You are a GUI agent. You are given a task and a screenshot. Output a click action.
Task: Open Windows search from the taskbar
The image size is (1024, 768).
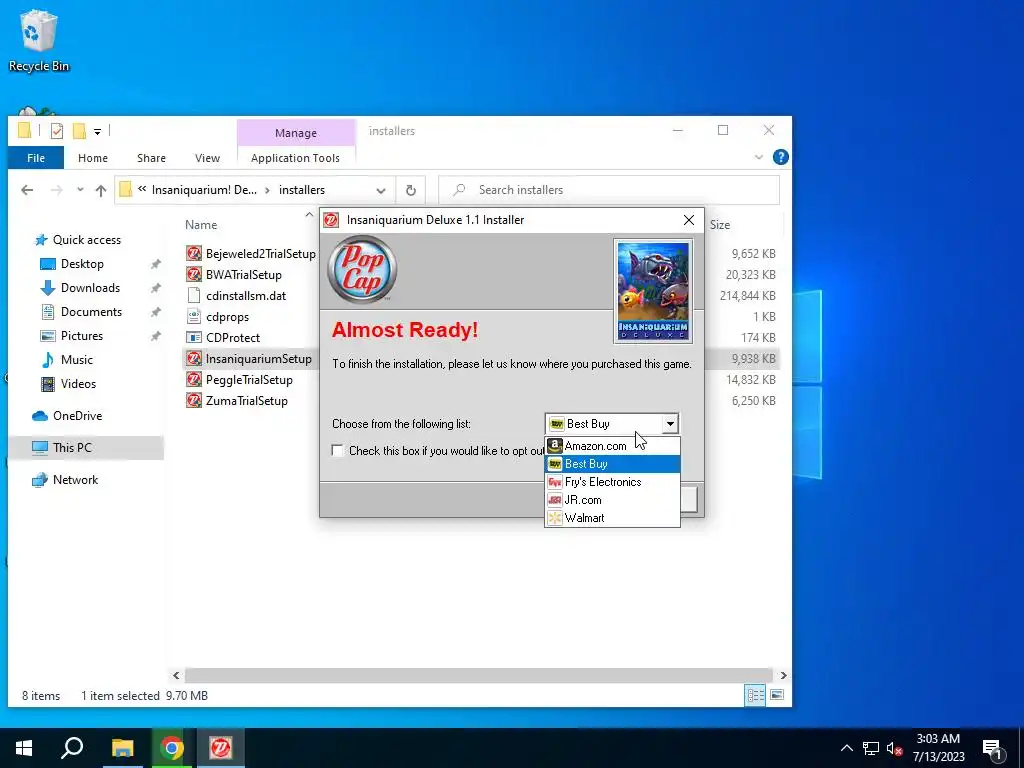[x=72, y=748]
